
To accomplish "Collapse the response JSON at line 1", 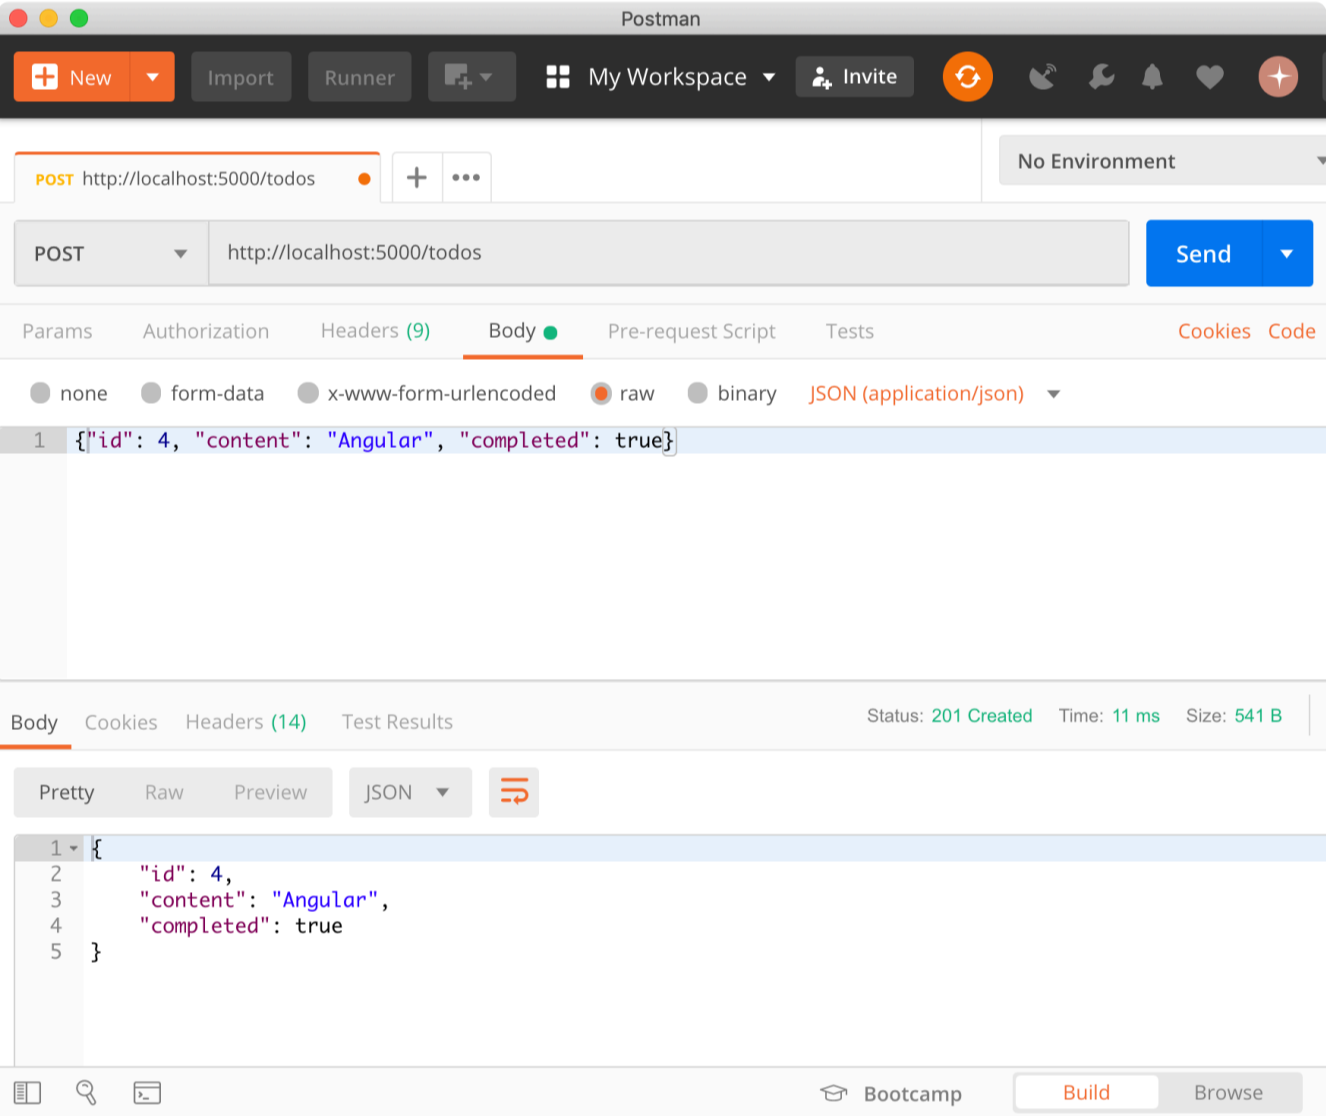I will click(73, 848).
